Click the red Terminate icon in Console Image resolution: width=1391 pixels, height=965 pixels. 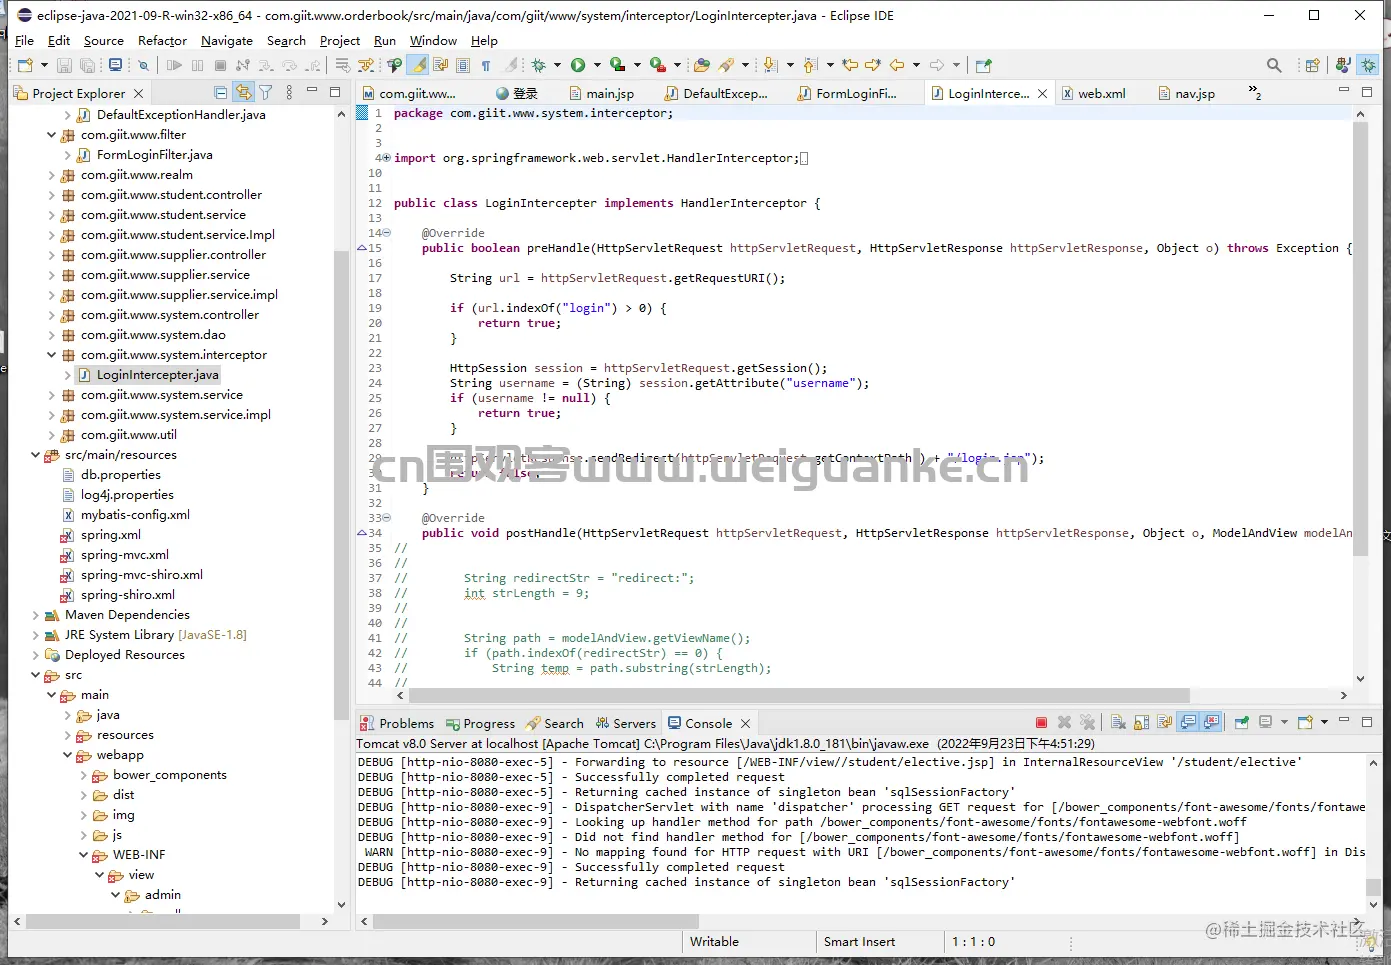click(1041, 723)
